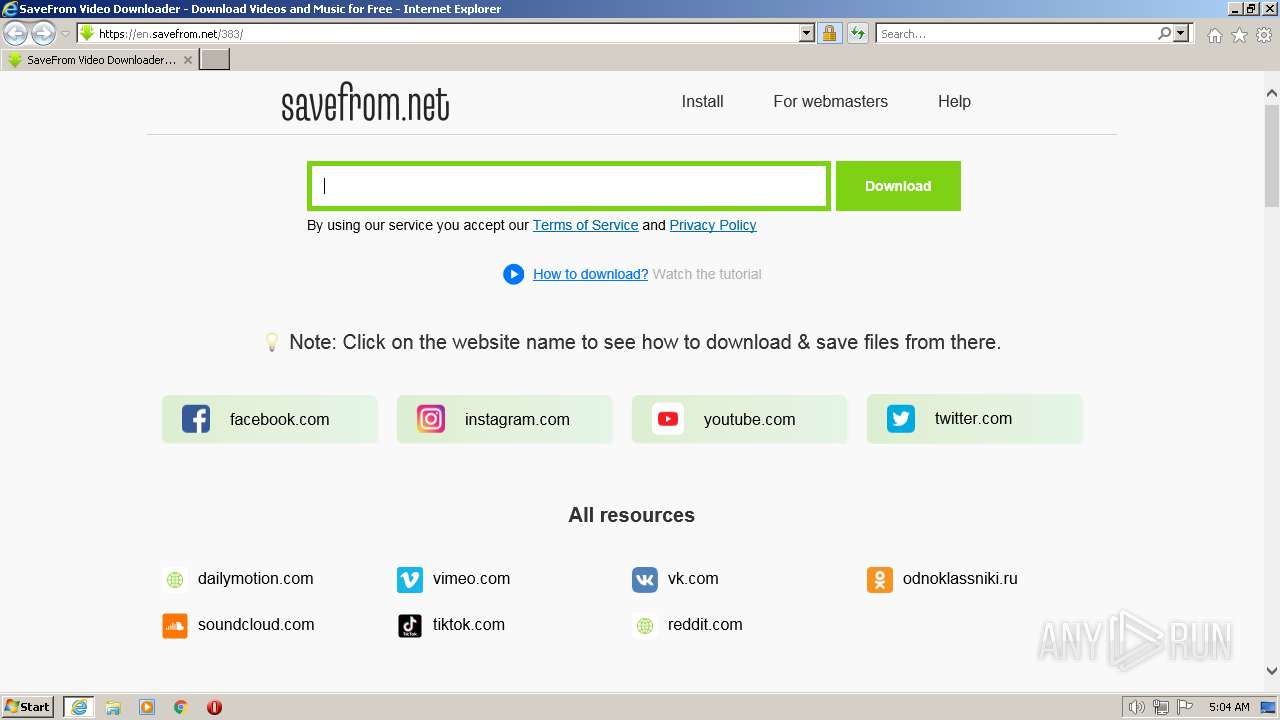Open the Terms of Service link
This screenshot has width=1280, height=720.
(585, 225)
